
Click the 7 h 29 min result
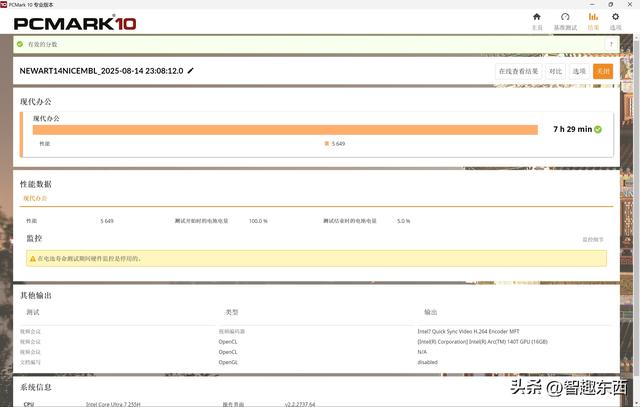(572, 129)
